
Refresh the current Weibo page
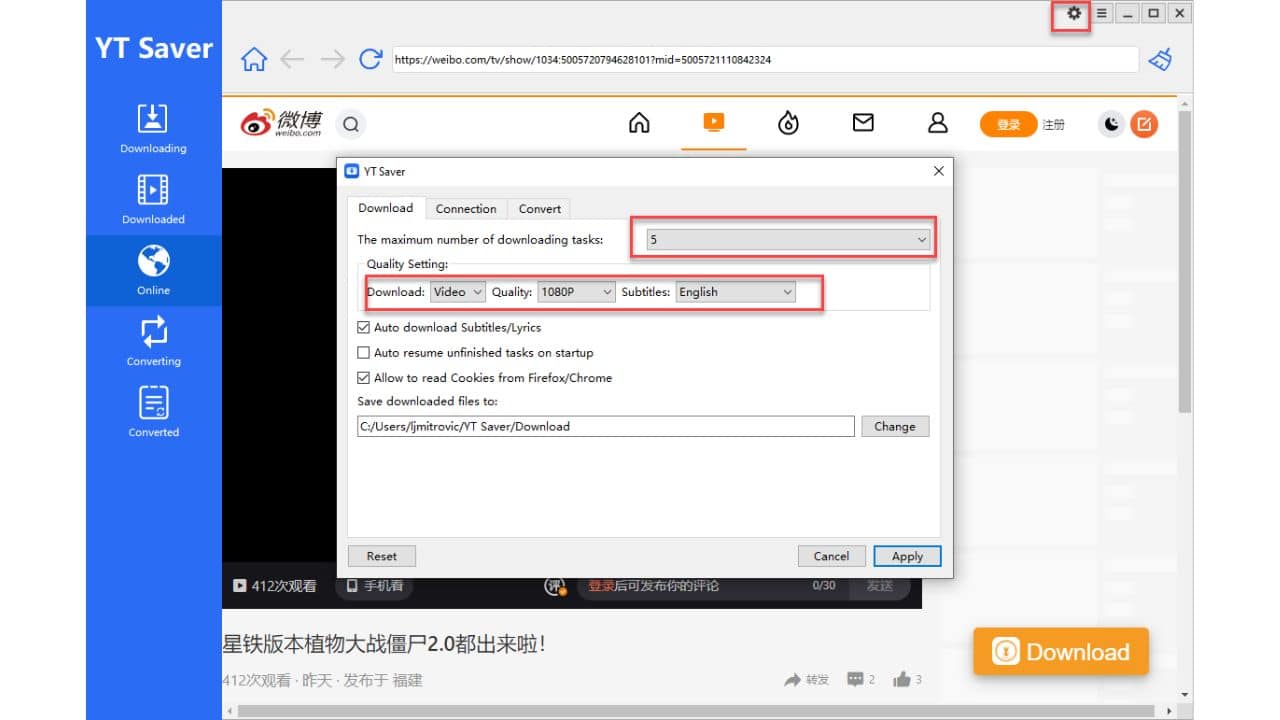[x=370, y=59]
